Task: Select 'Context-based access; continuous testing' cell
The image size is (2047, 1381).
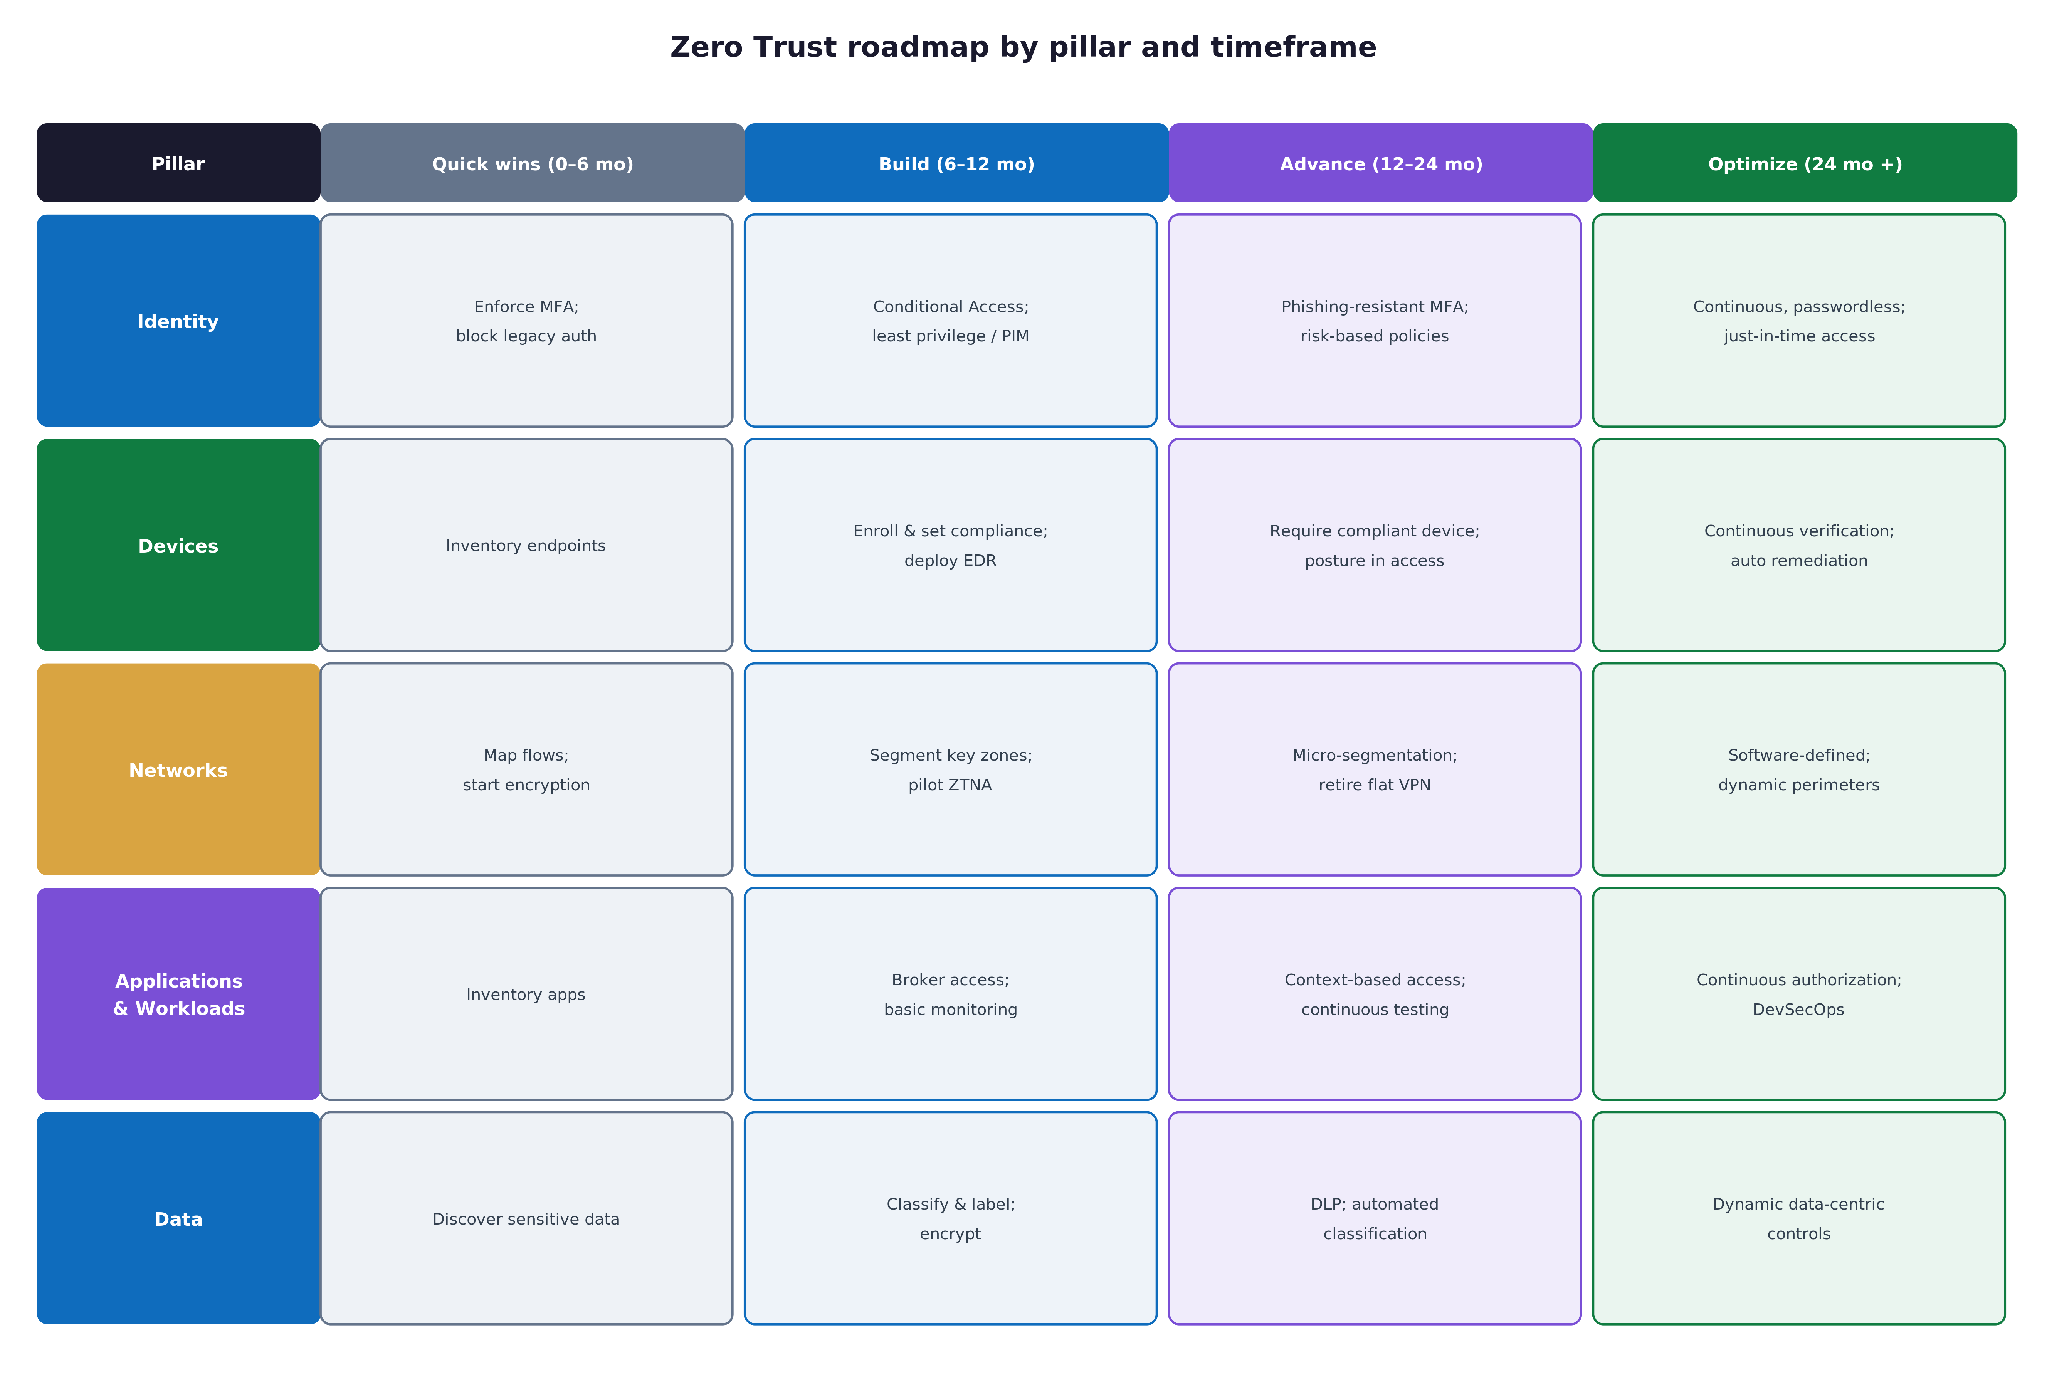Action: [1374, 994]
